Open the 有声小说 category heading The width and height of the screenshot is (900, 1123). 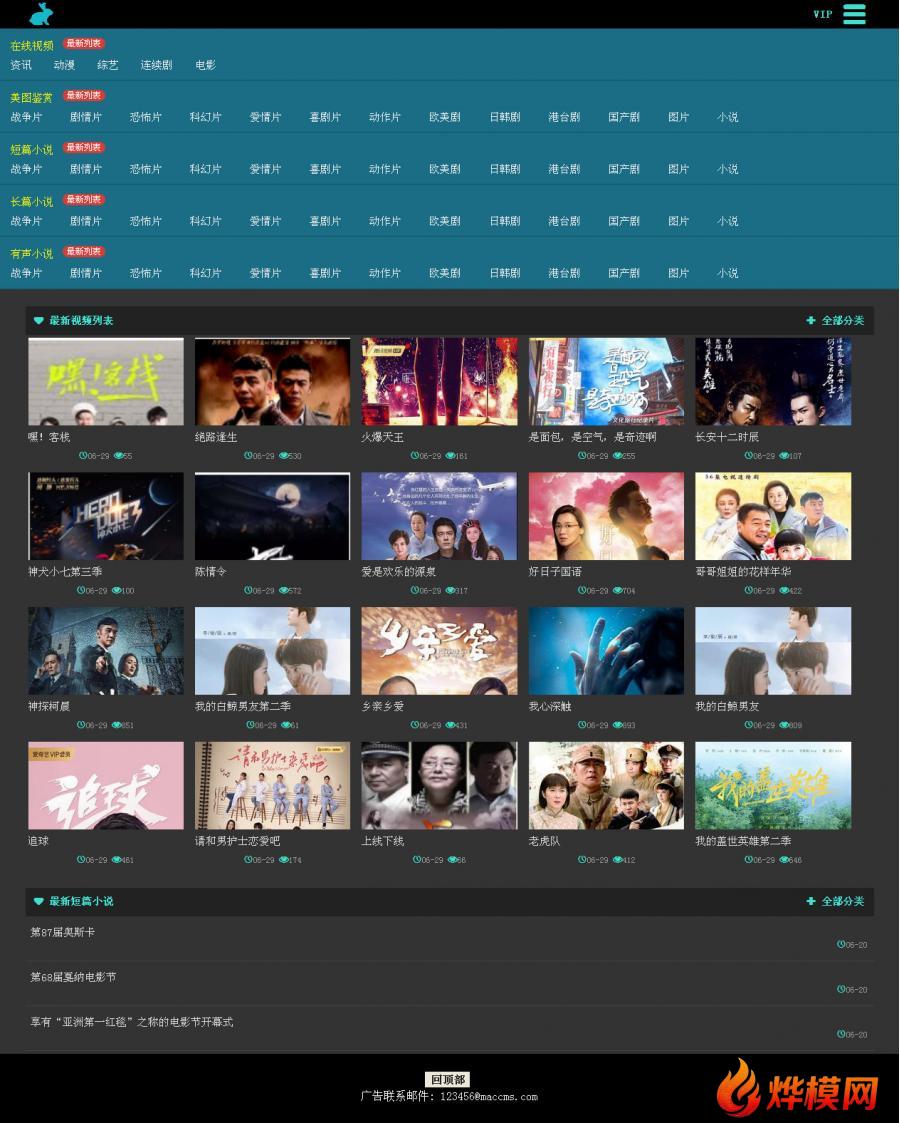[32, 254]
